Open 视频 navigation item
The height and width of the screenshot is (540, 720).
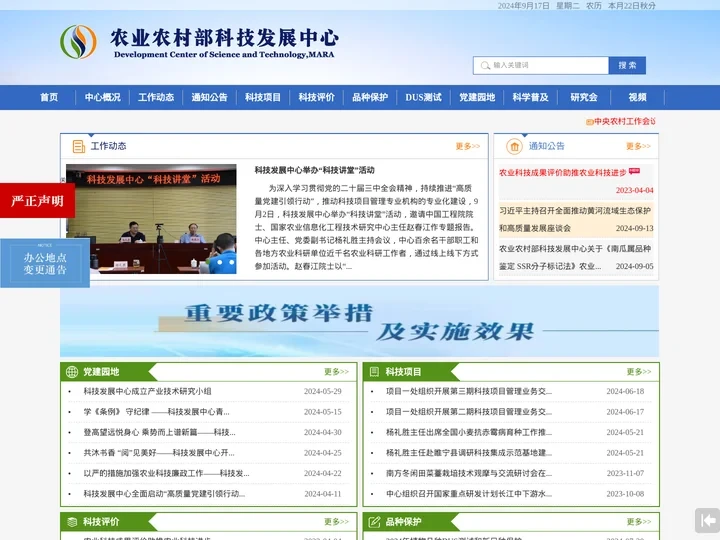637,97
